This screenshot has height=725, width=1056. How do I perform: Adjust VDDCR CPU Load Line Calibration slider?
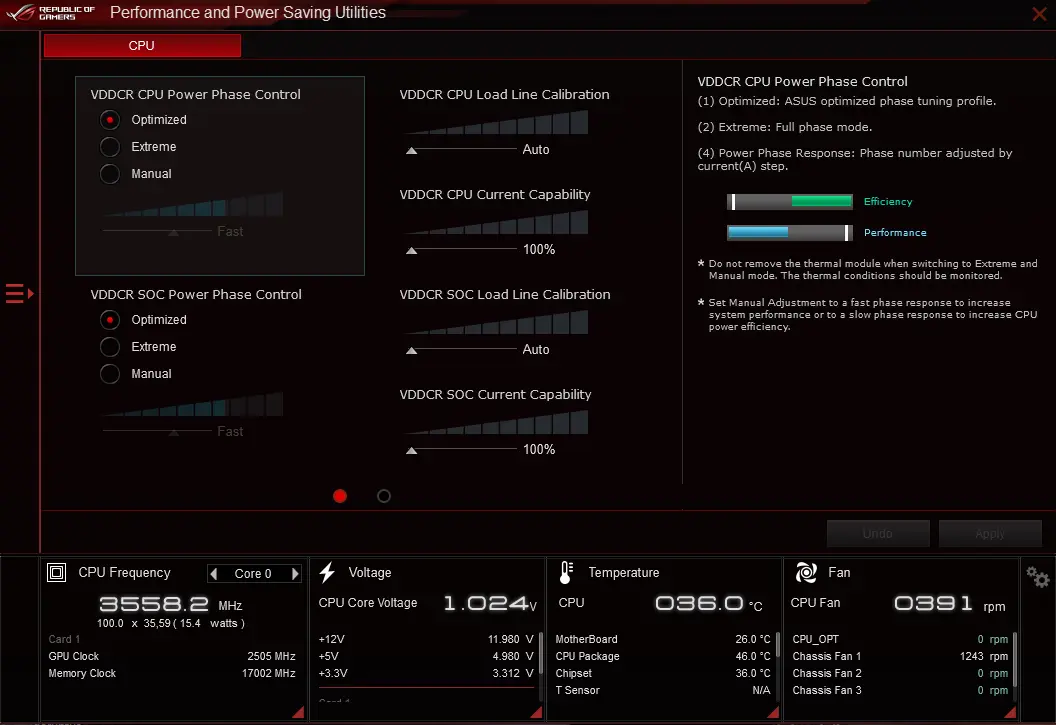(x=411, y=150)
